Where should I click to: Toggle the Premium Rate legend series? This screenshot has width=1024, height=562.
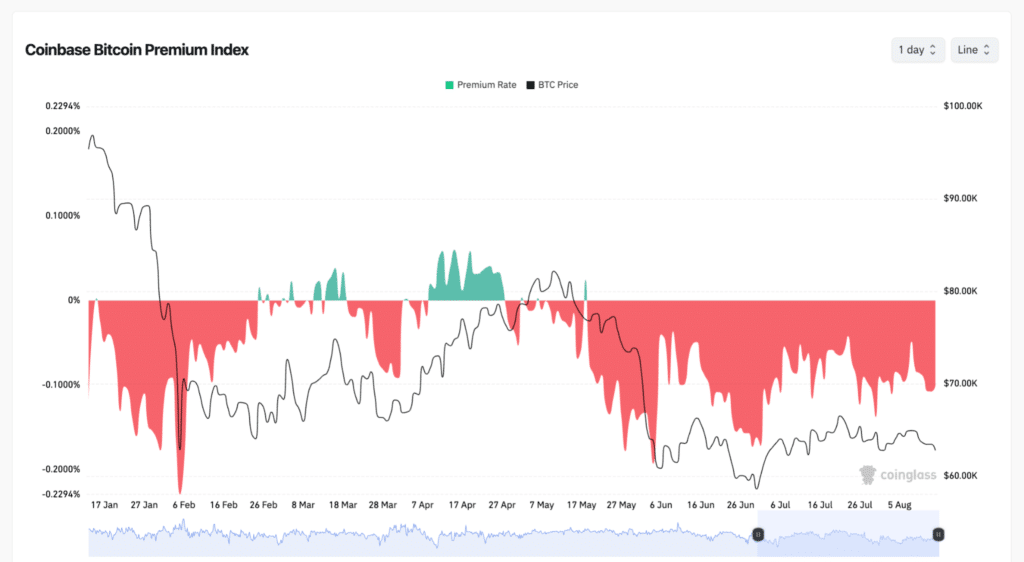pyautogui.click(x=481, y=85)
